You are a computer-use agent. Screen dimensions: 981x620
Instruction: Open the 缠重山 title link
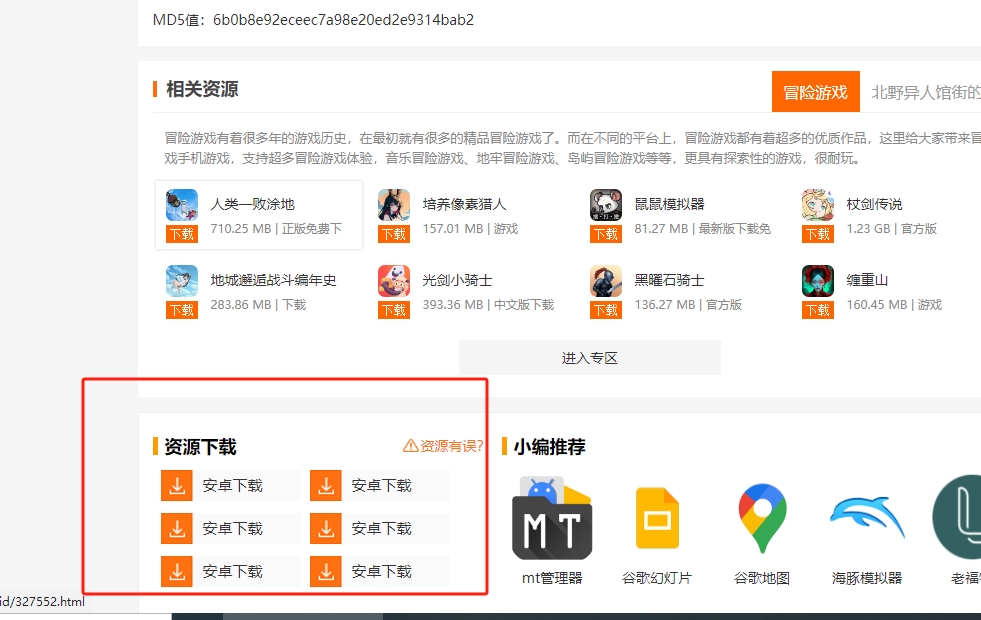coord(867,280)
